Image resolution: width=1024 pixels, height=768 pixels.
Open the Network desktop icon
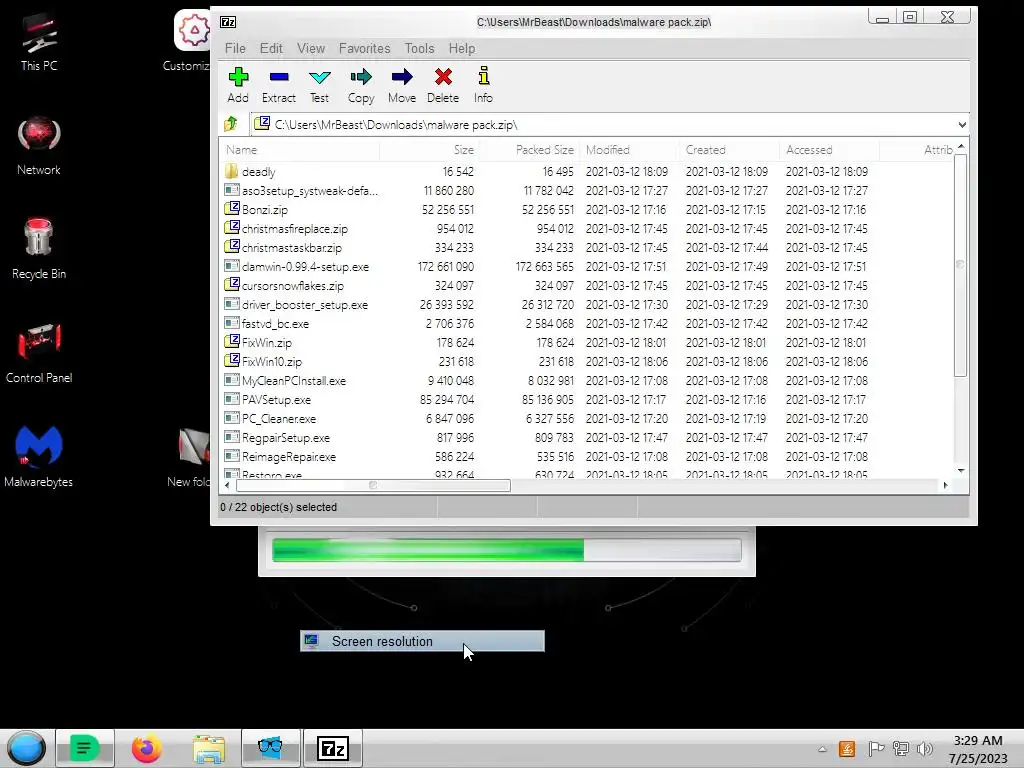point(39,146)
